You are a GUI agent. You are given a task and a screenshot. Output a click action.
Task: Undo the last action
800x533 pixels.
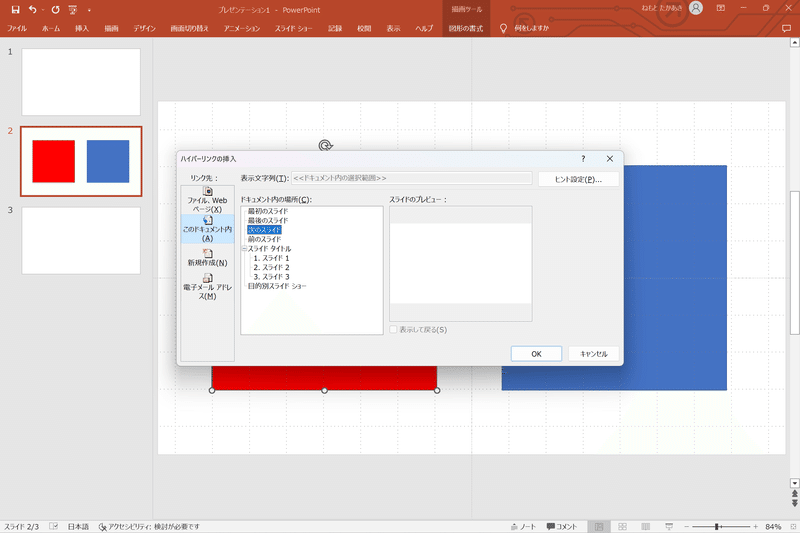click(33, 10)
